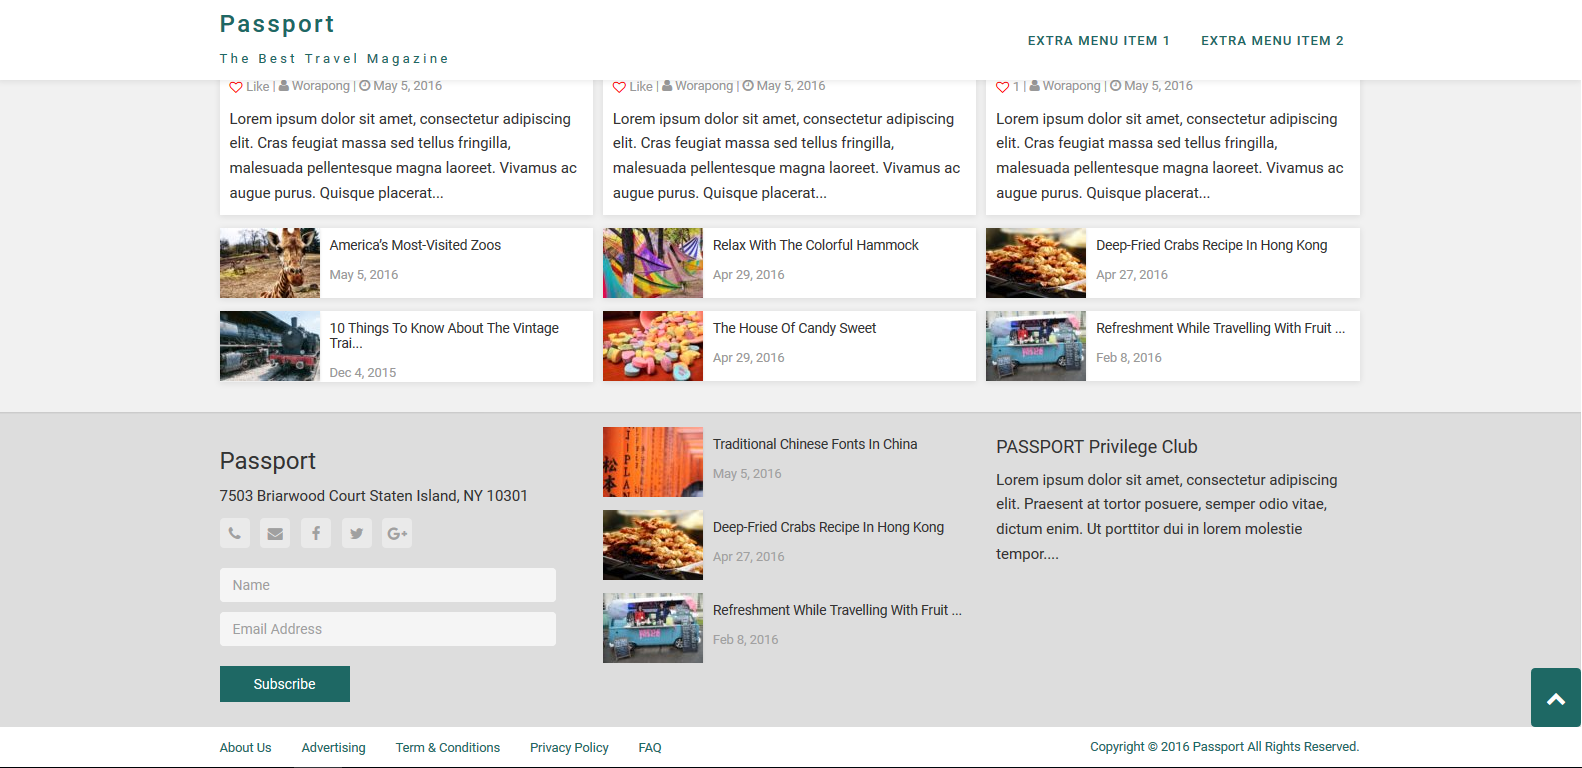The height and width of the screenshot is (768, 1582).
Task: Click the scroll-to-top arrow button
Action: 1555,698
